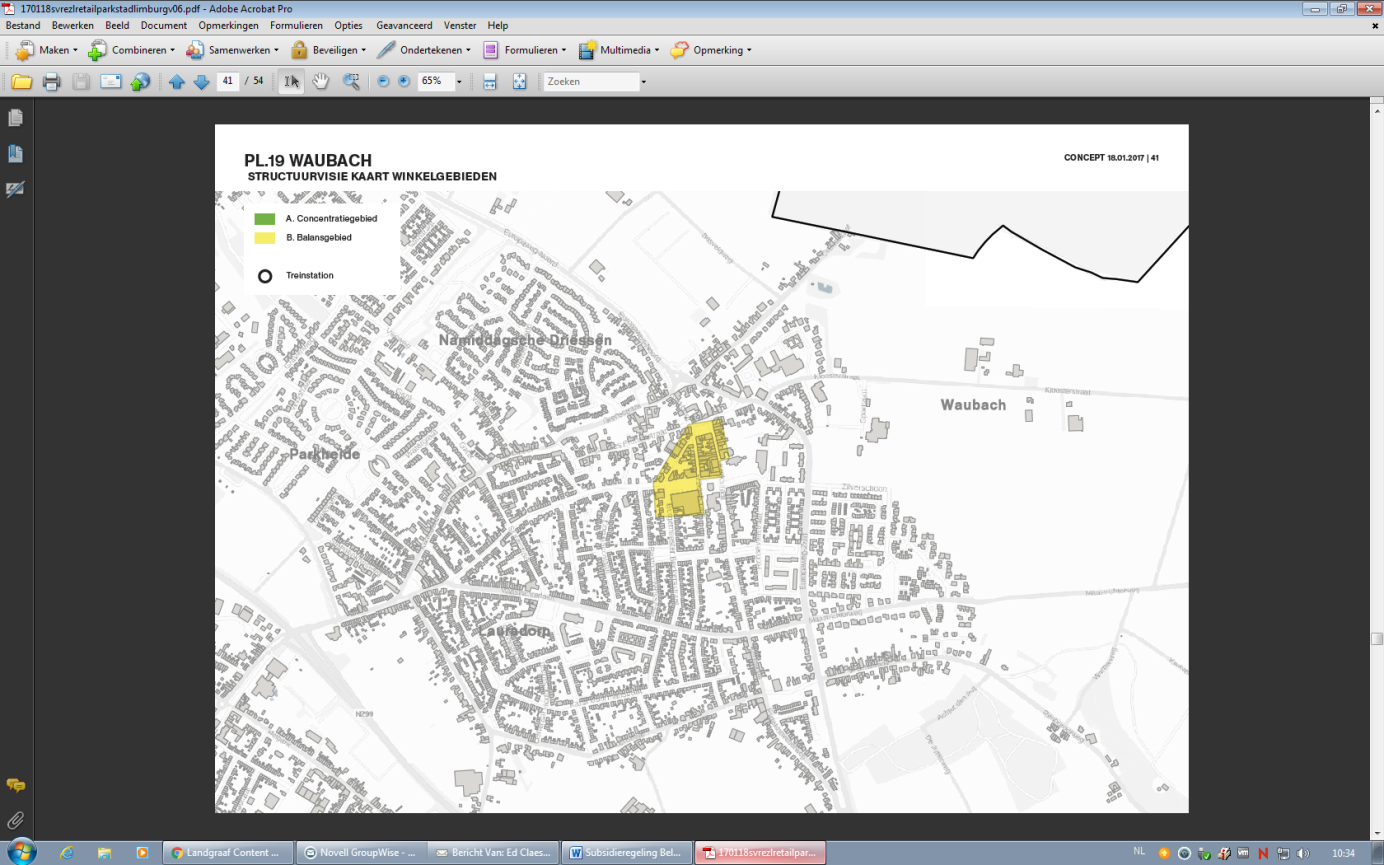Image resolution: width=1384 pixels, height=865 pixels.
Task: Go to the previous page arrow
Action: click(x=177, y=82)
